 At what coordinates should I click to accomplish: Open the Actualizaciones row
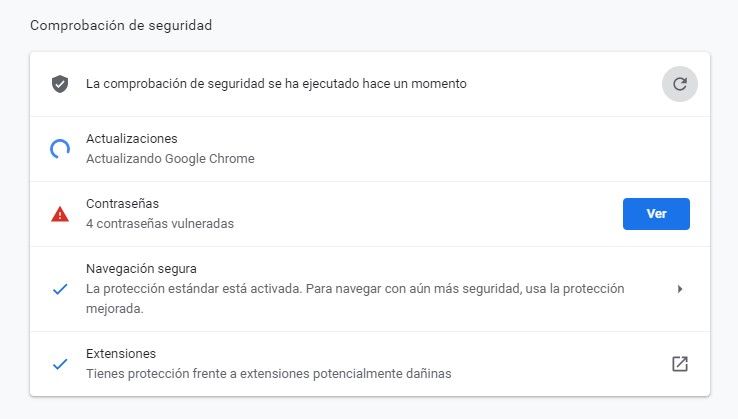pyautogui.click(x=370, y=149)
